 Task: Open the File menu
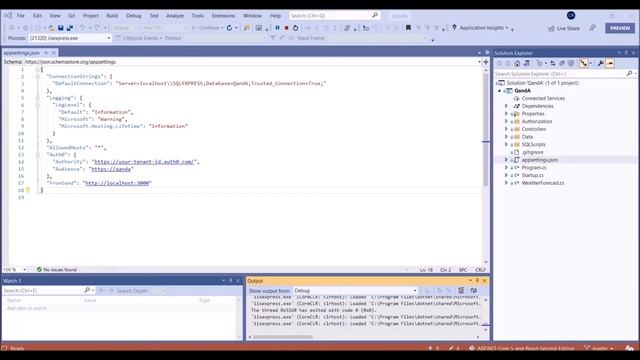(x=21, y=16)
